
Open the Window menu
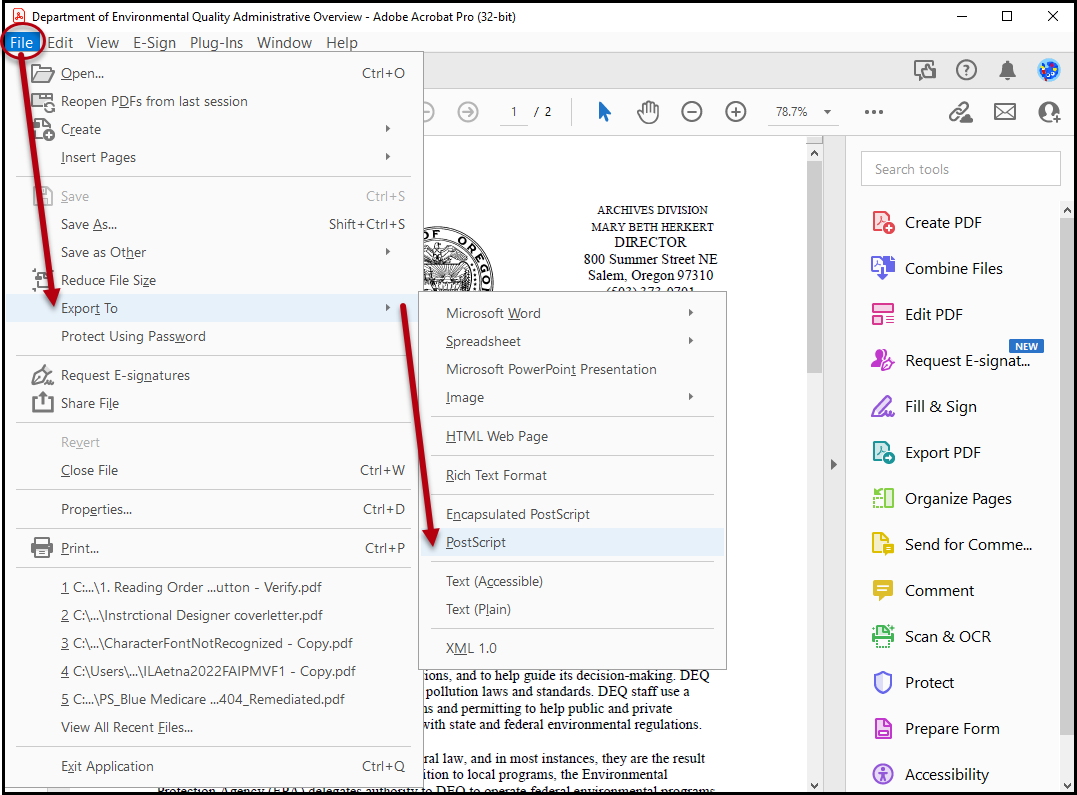click(284, 43)
